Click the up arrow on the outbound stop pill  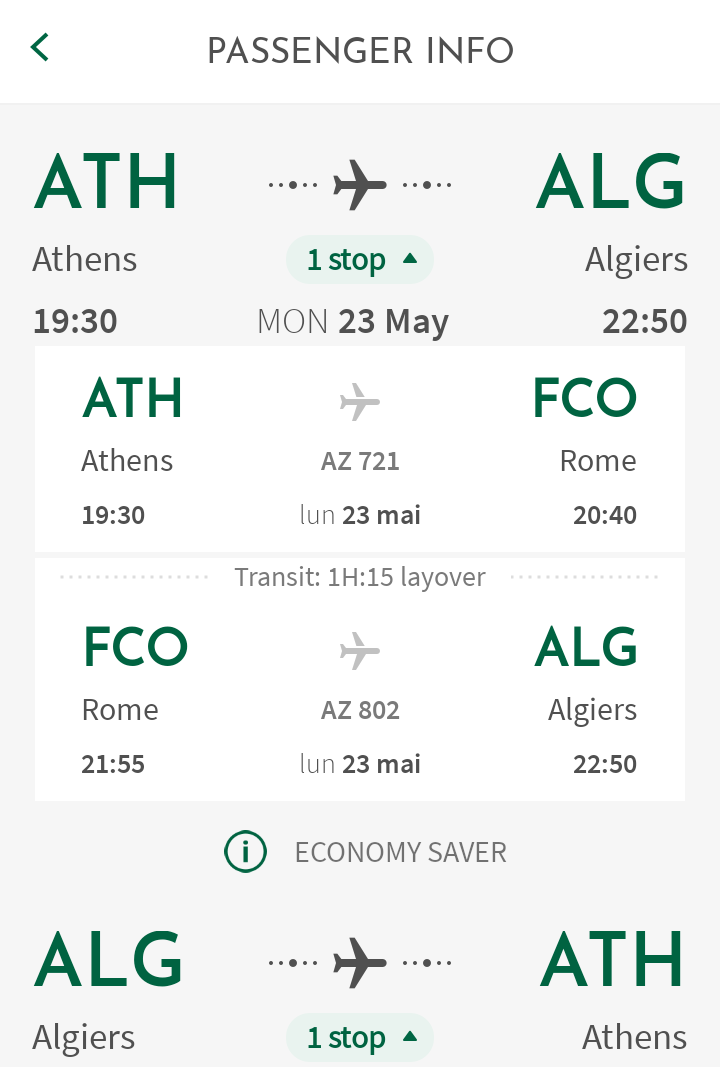click(410, 259)
